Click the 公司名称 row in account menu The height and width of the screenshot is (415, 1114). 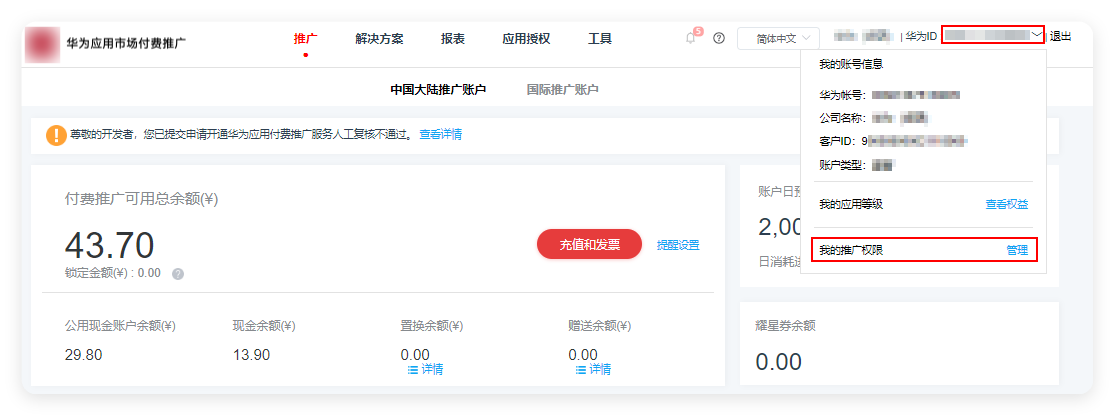(875, 118)
